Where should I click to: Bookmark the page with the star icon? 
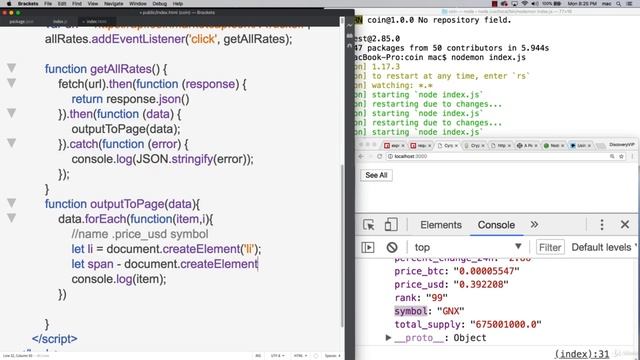(621, 156)
